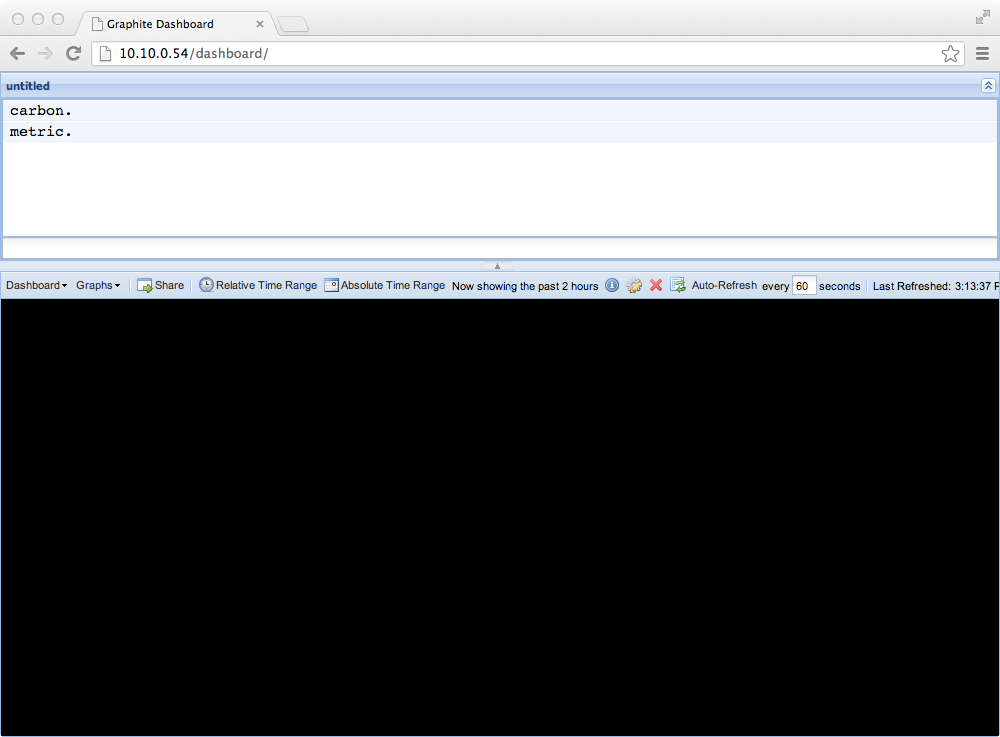Open the Chrome hamburger menu

click(982, 54)
